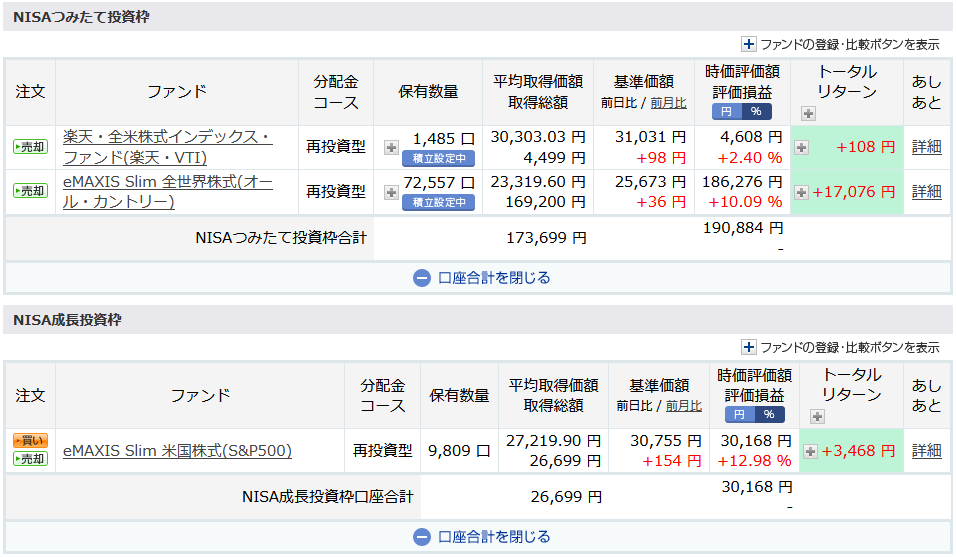
Task: Switch NISAつみたて投資枠 valuation display to 円
Action: (x=727, y=111)
